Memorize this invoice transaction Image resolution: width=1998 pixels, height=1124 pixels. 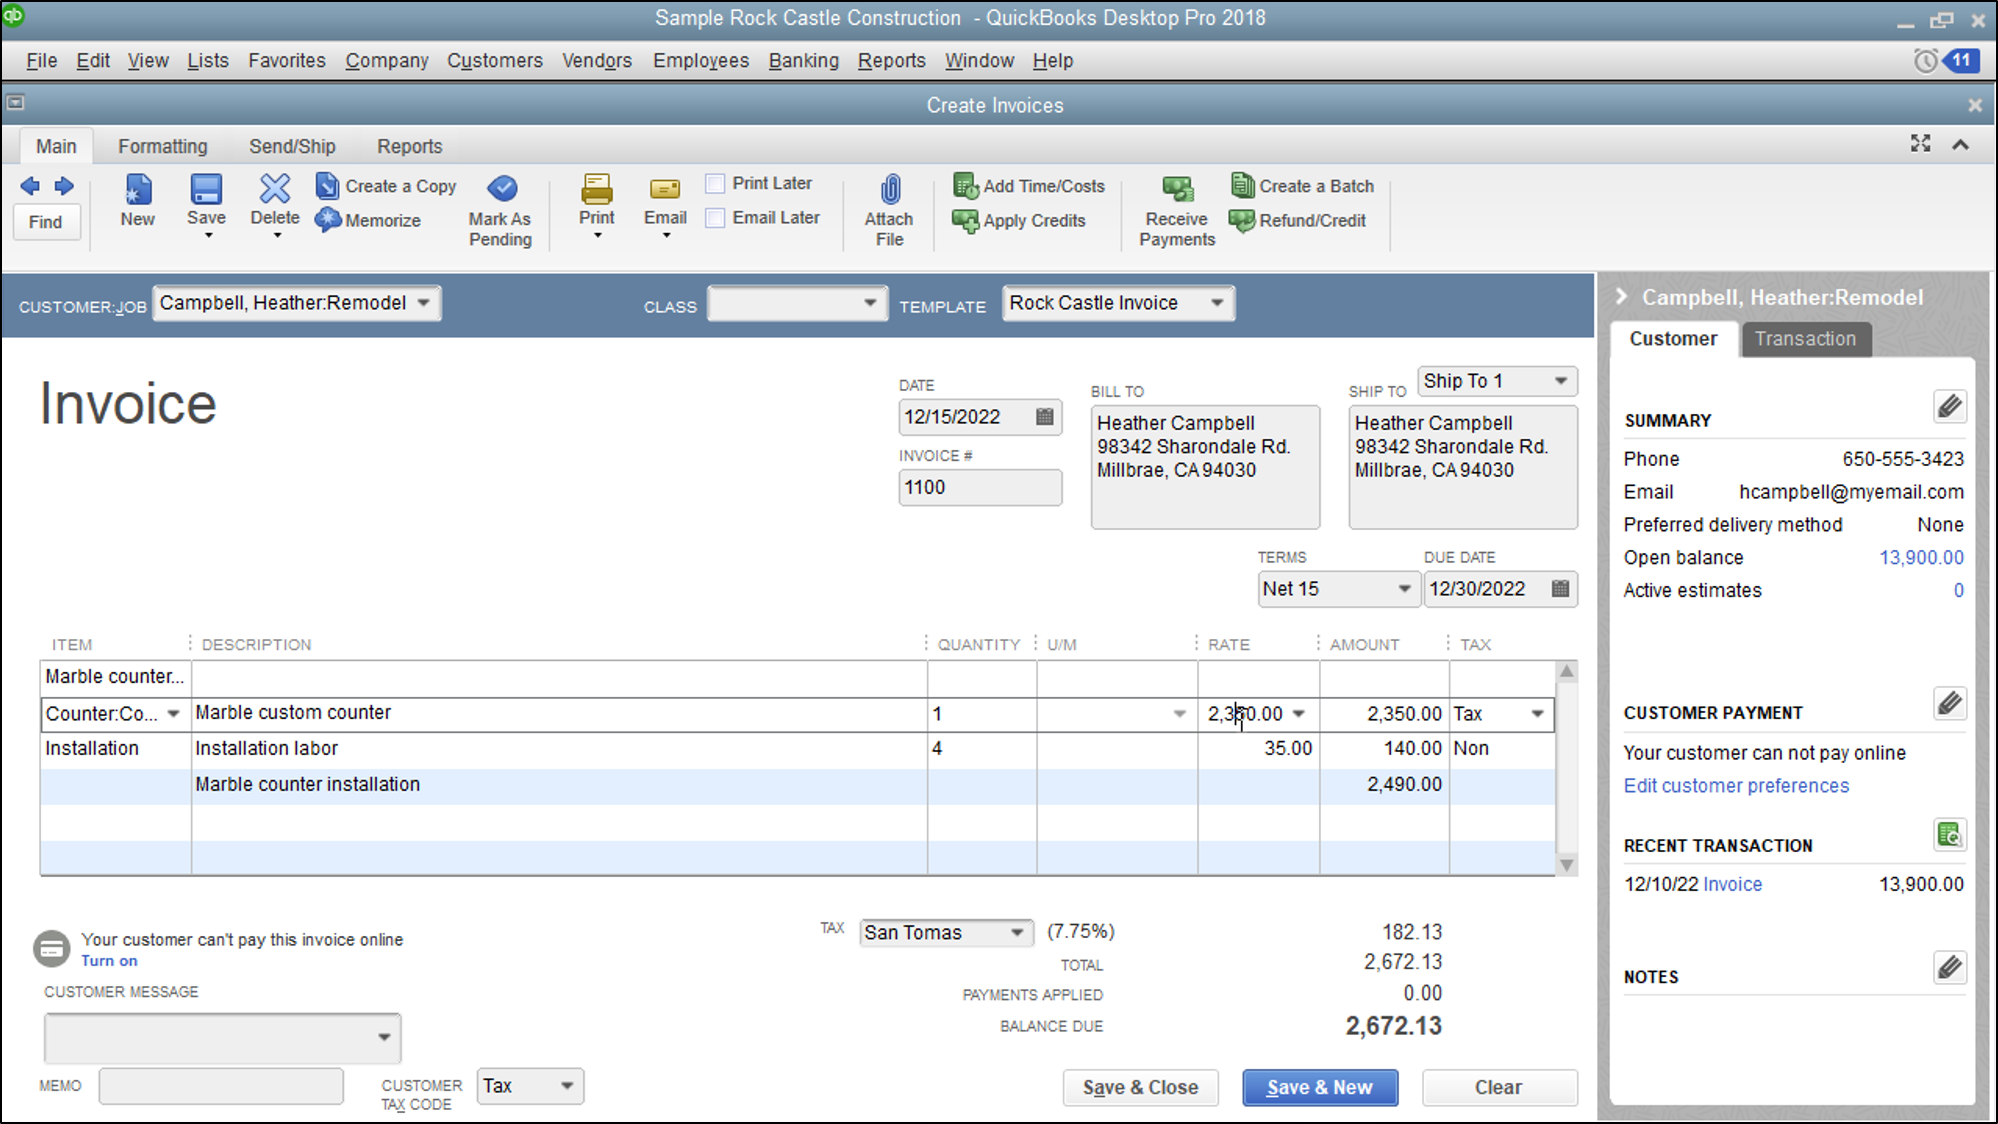pyautogui.click(x=368, y=220)
